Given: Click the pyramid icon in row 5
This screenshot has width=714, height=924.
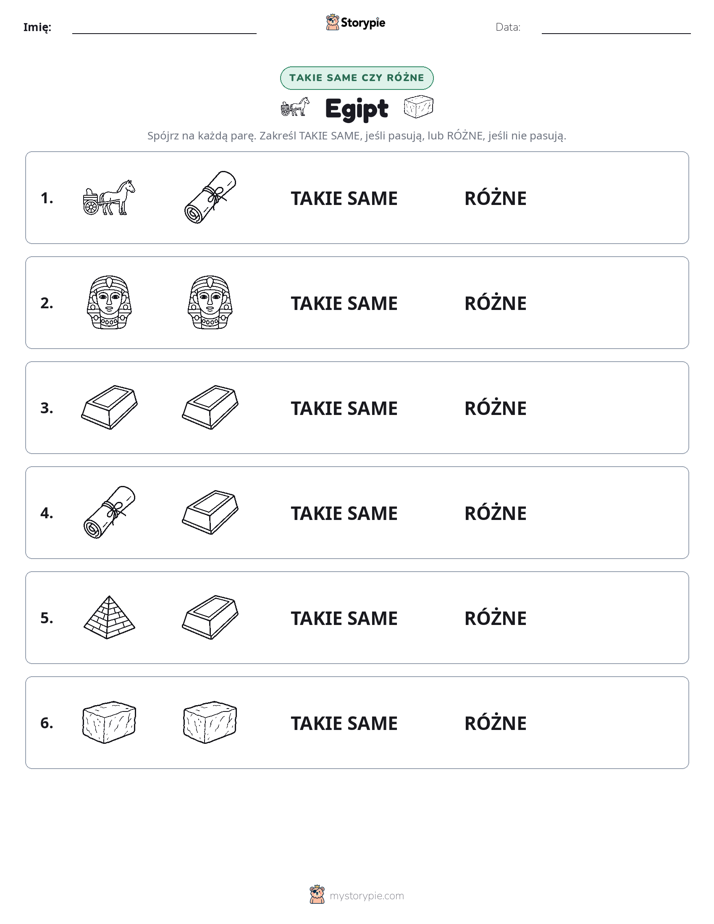Looking at the screenshot, I should click(x=109, y=617).
